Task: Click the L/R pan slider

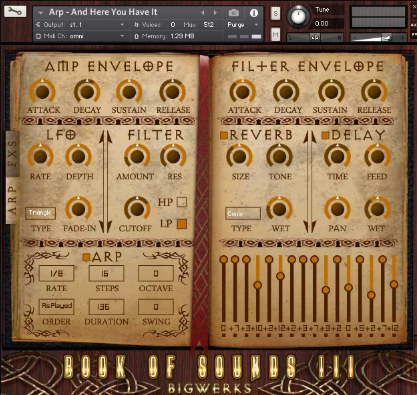Action: (315, 38)
